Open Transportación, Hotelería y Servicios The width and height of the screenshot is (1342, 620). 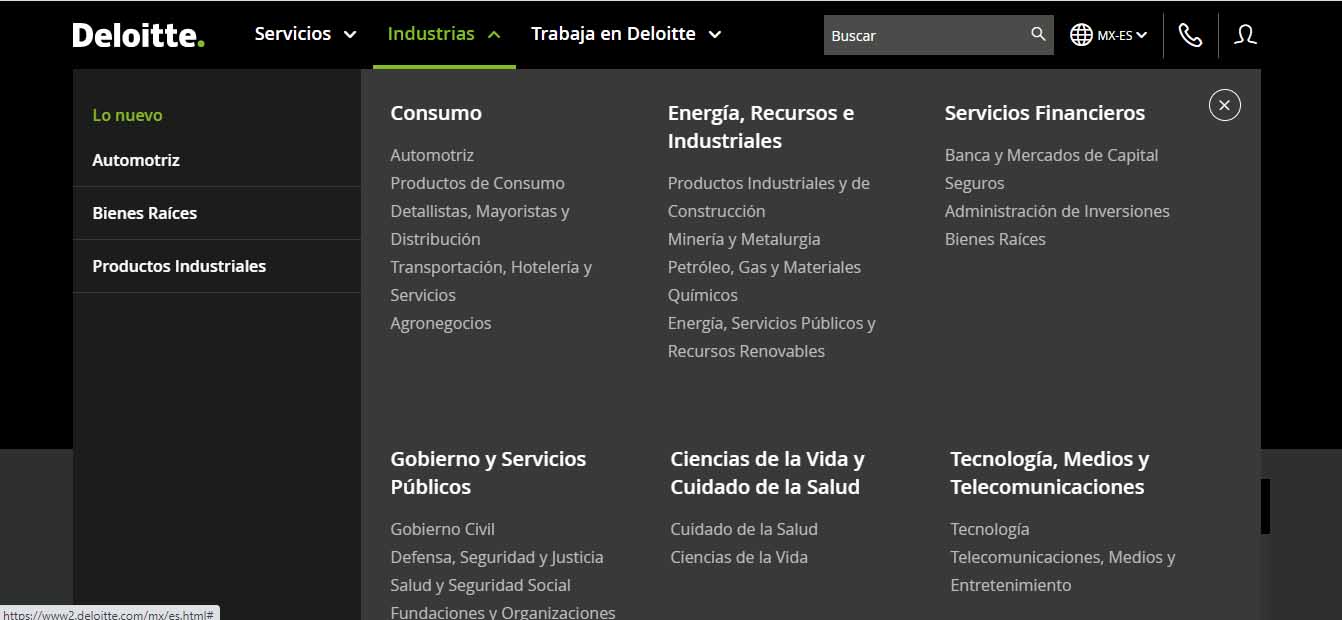pyautogui.click(x=491, y=281)
